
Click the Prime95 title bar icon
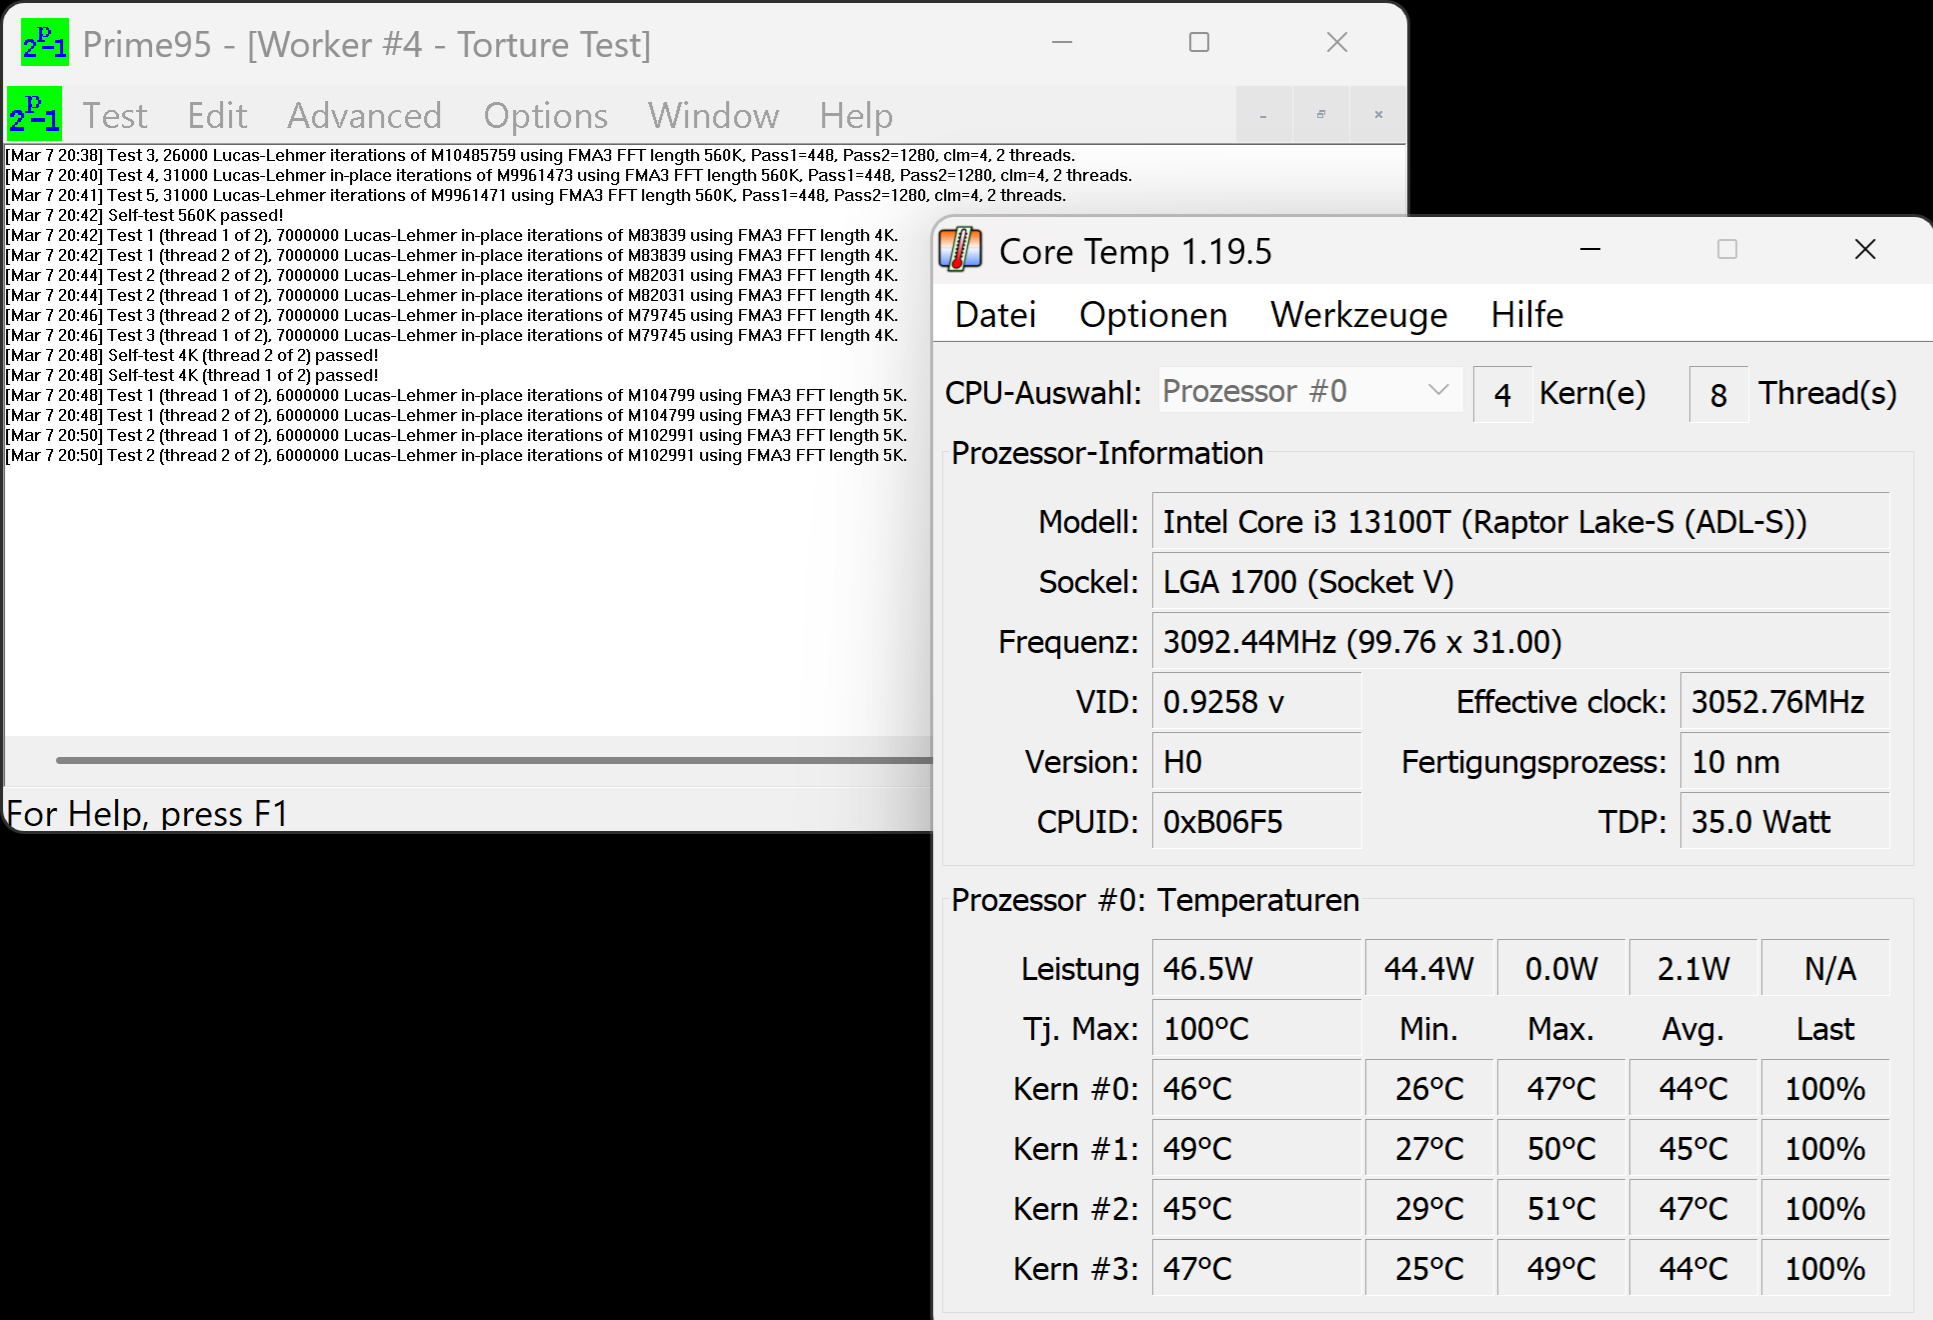[45, 42]
